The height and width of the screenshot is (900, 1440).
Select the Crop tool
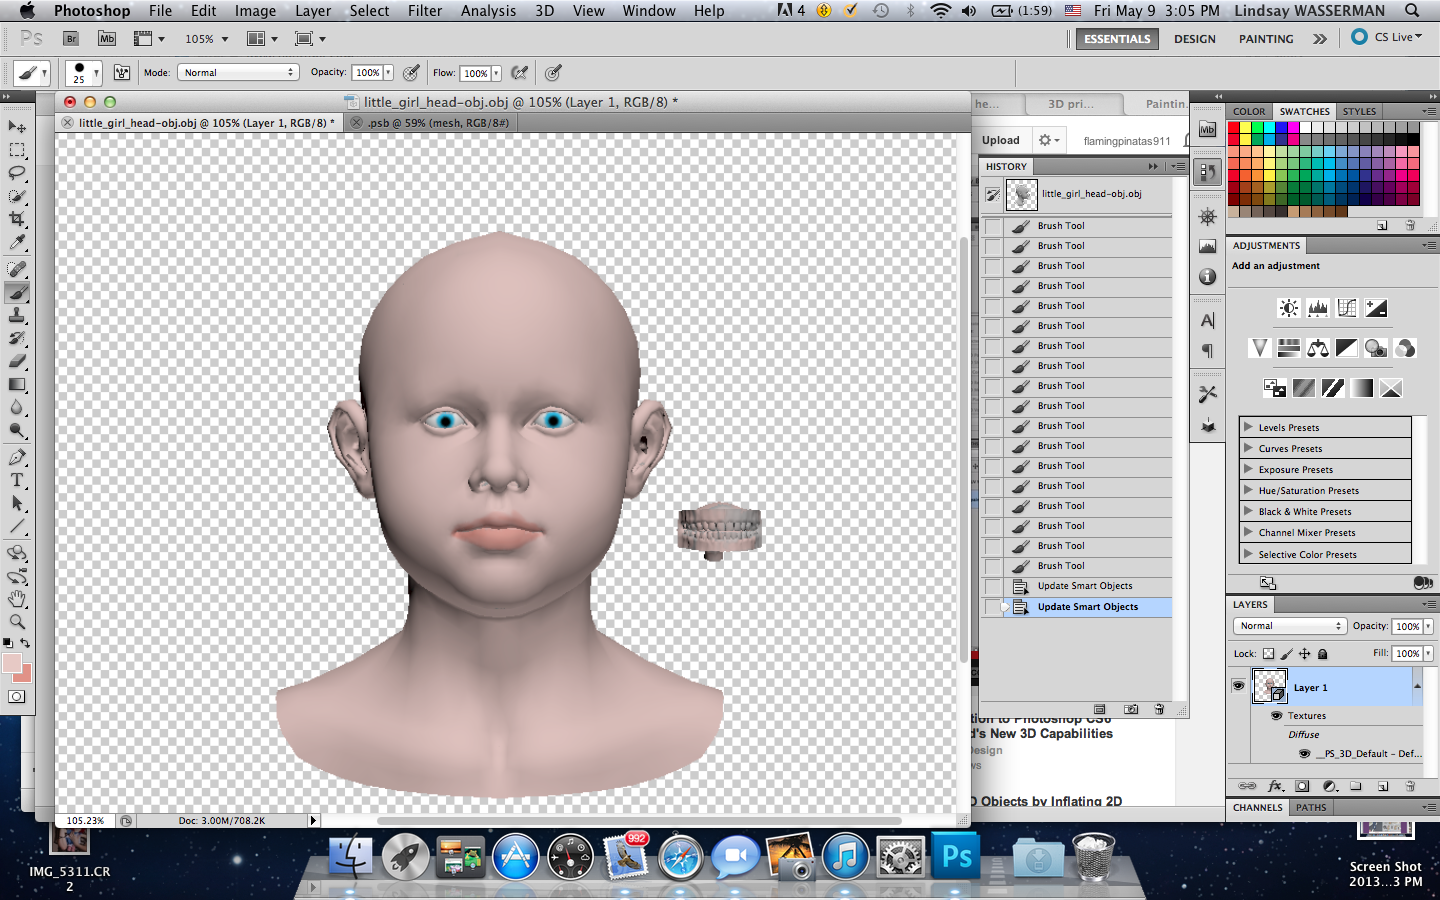tap(17, 219)
